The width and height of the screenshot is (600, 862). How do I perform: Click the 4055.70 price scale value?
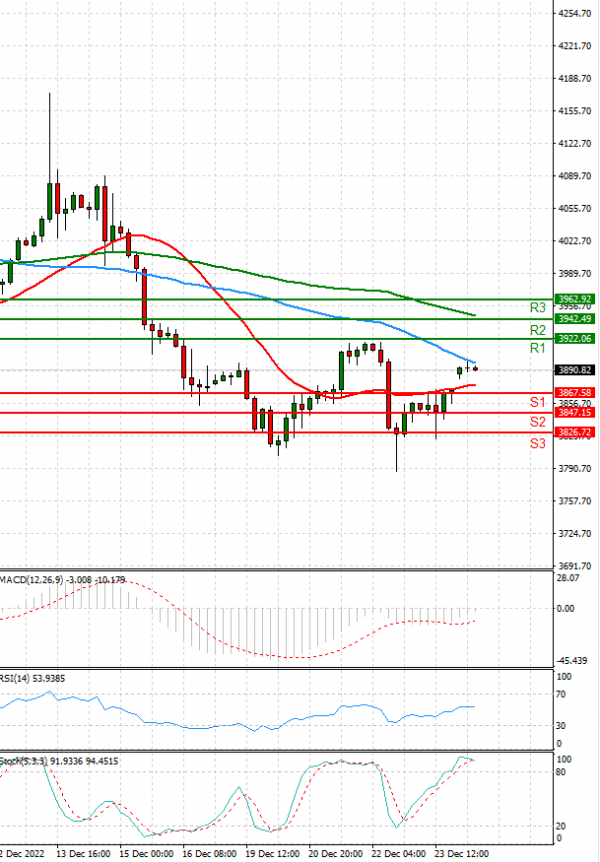click(x=574, y=208)
